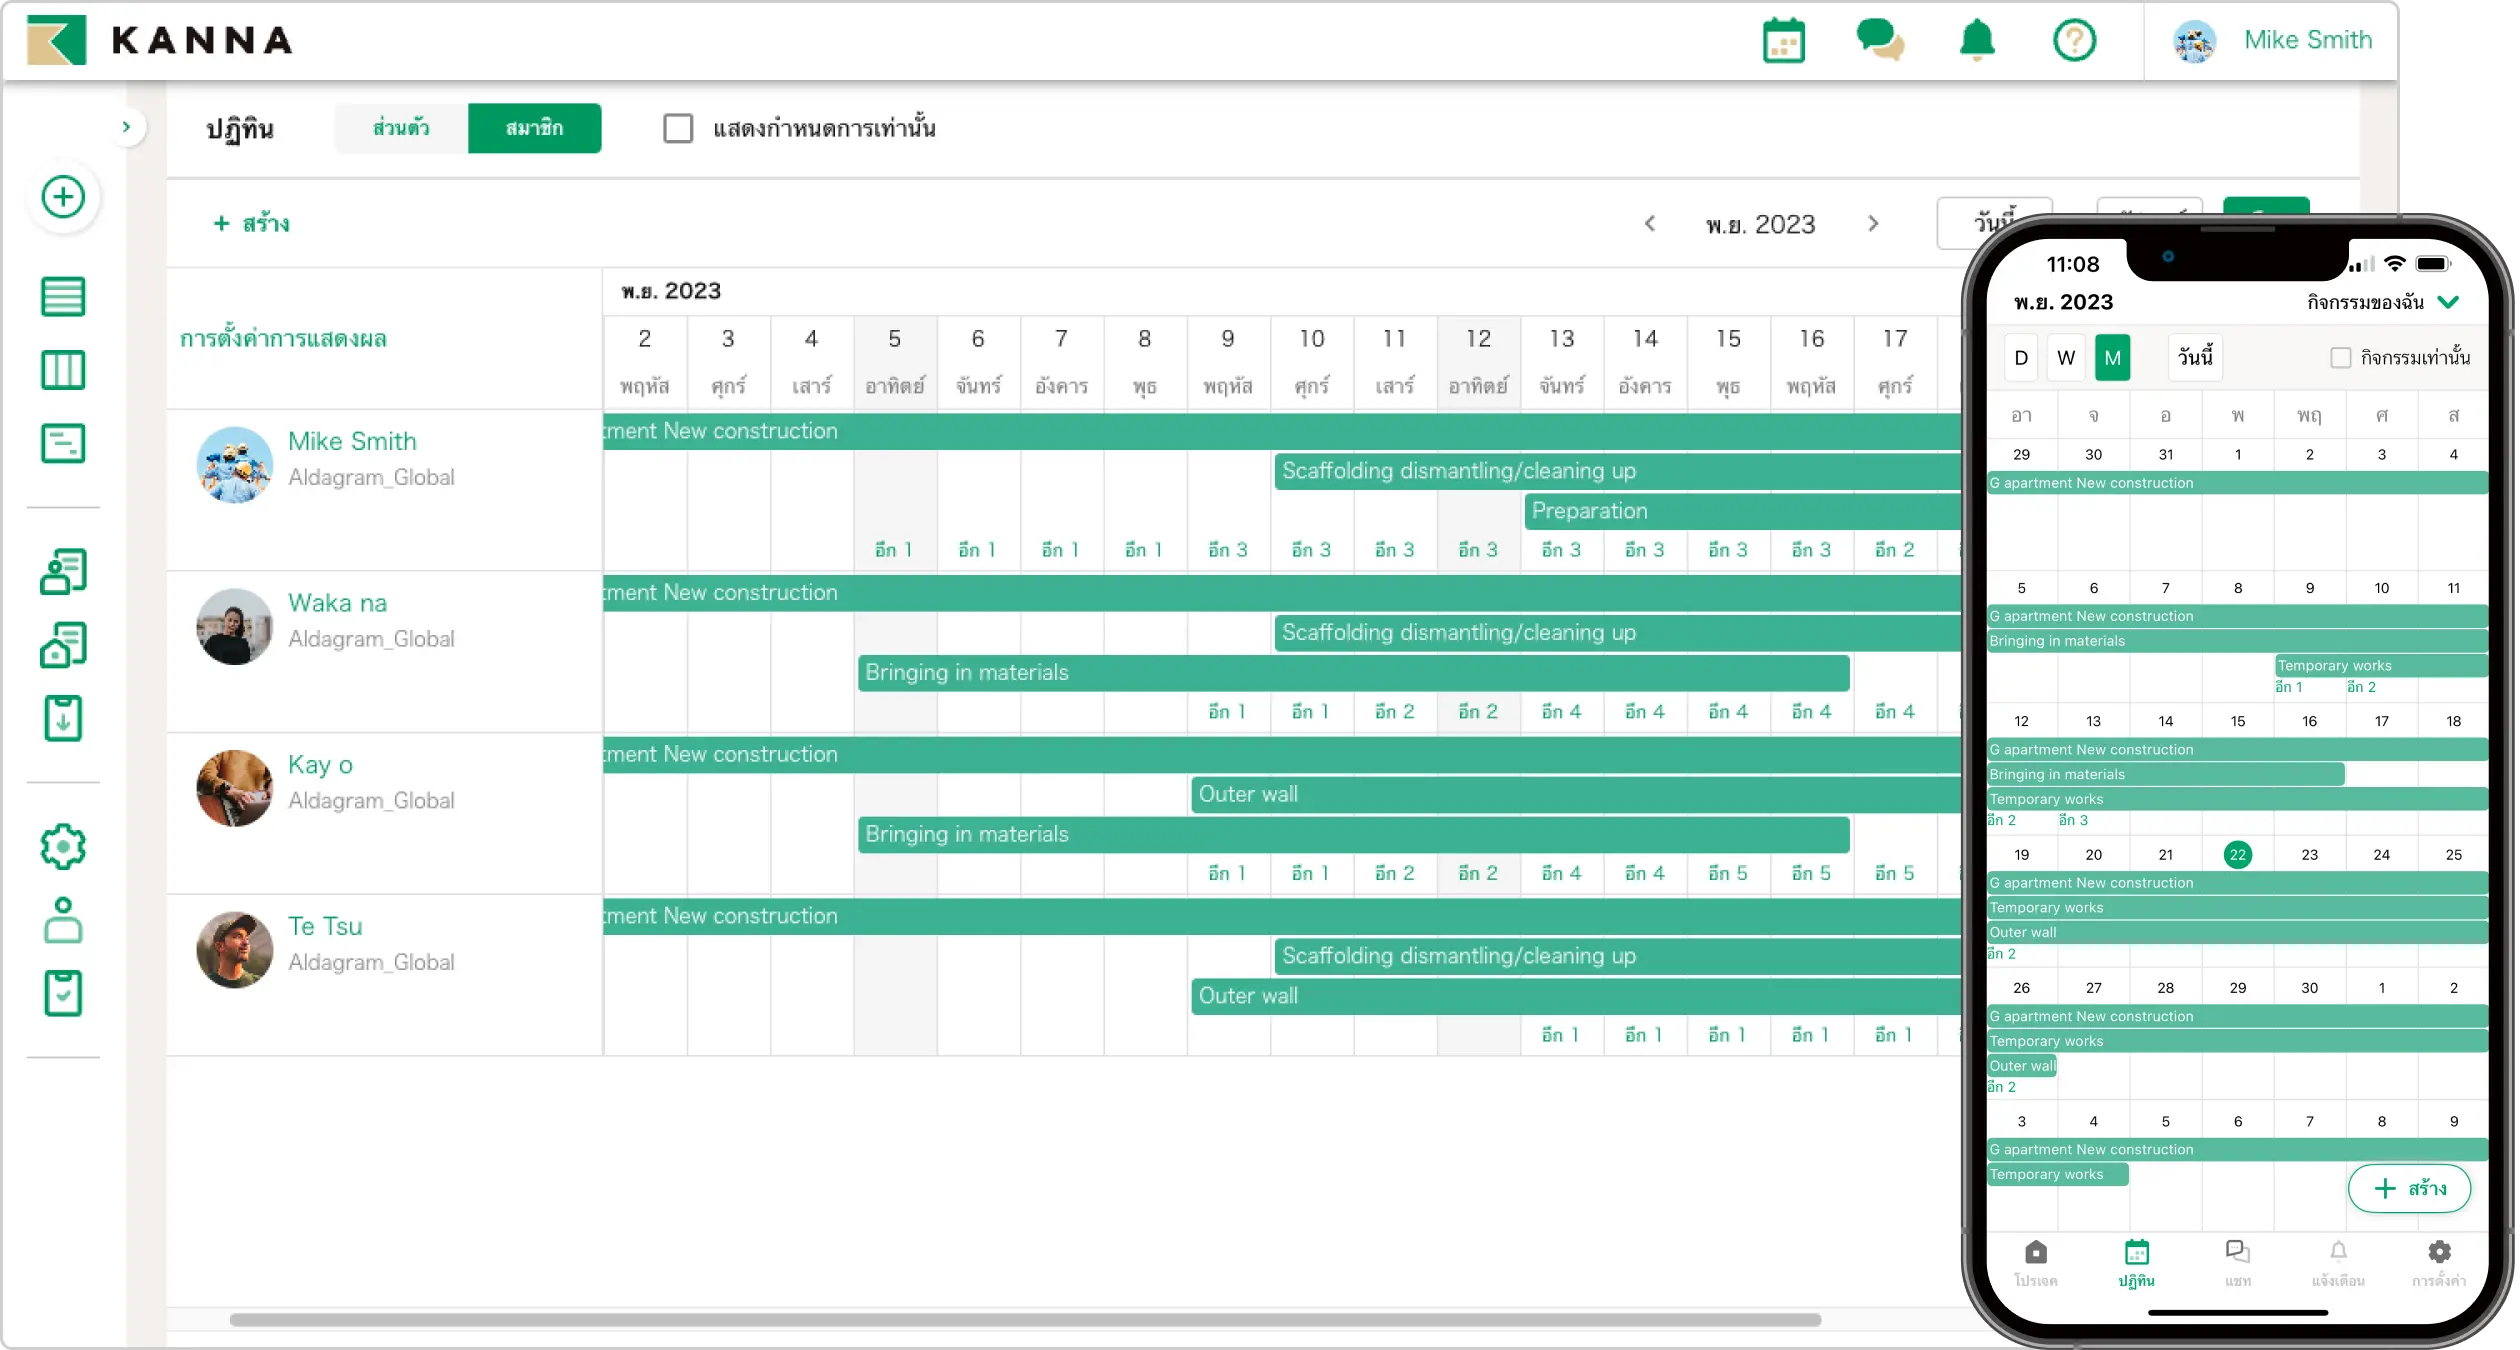Select month view M on phone
2520x1350 pixels.
(x=2112, y=358)
